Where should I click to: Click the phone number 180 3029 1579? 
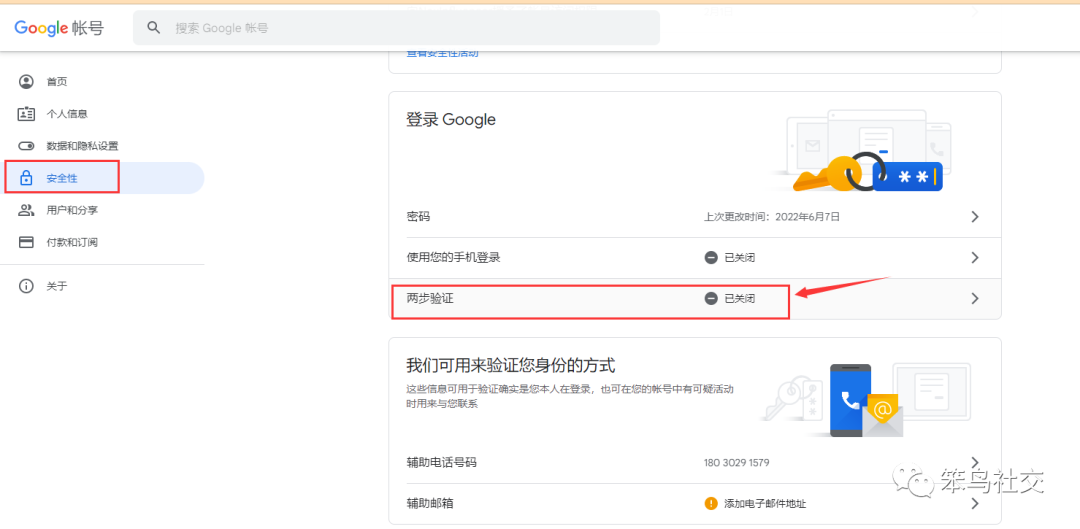pos(736,462)
